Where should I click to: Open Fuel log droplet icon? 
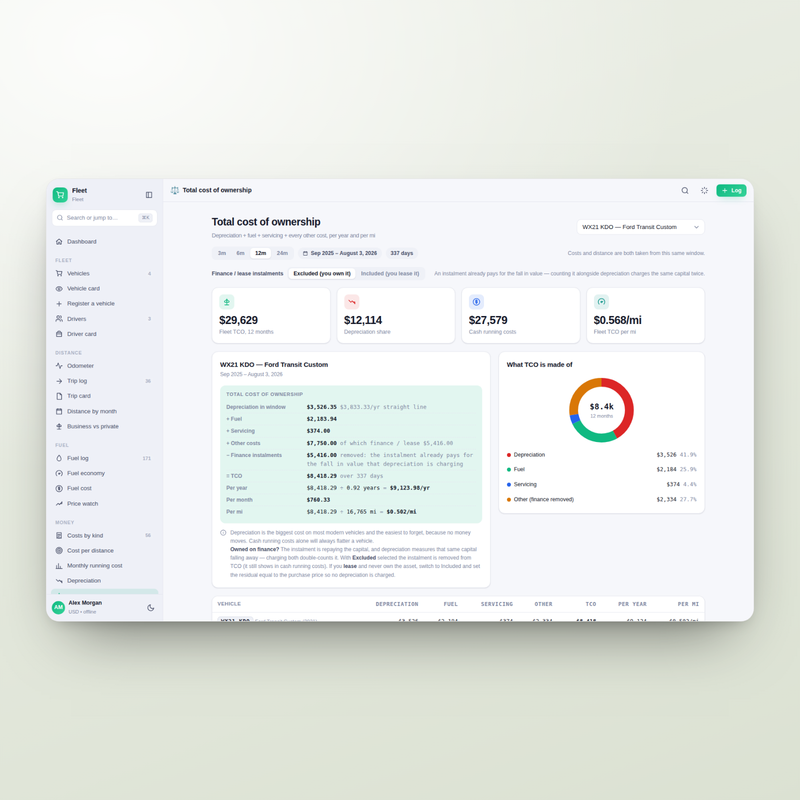tap(59, 458)
